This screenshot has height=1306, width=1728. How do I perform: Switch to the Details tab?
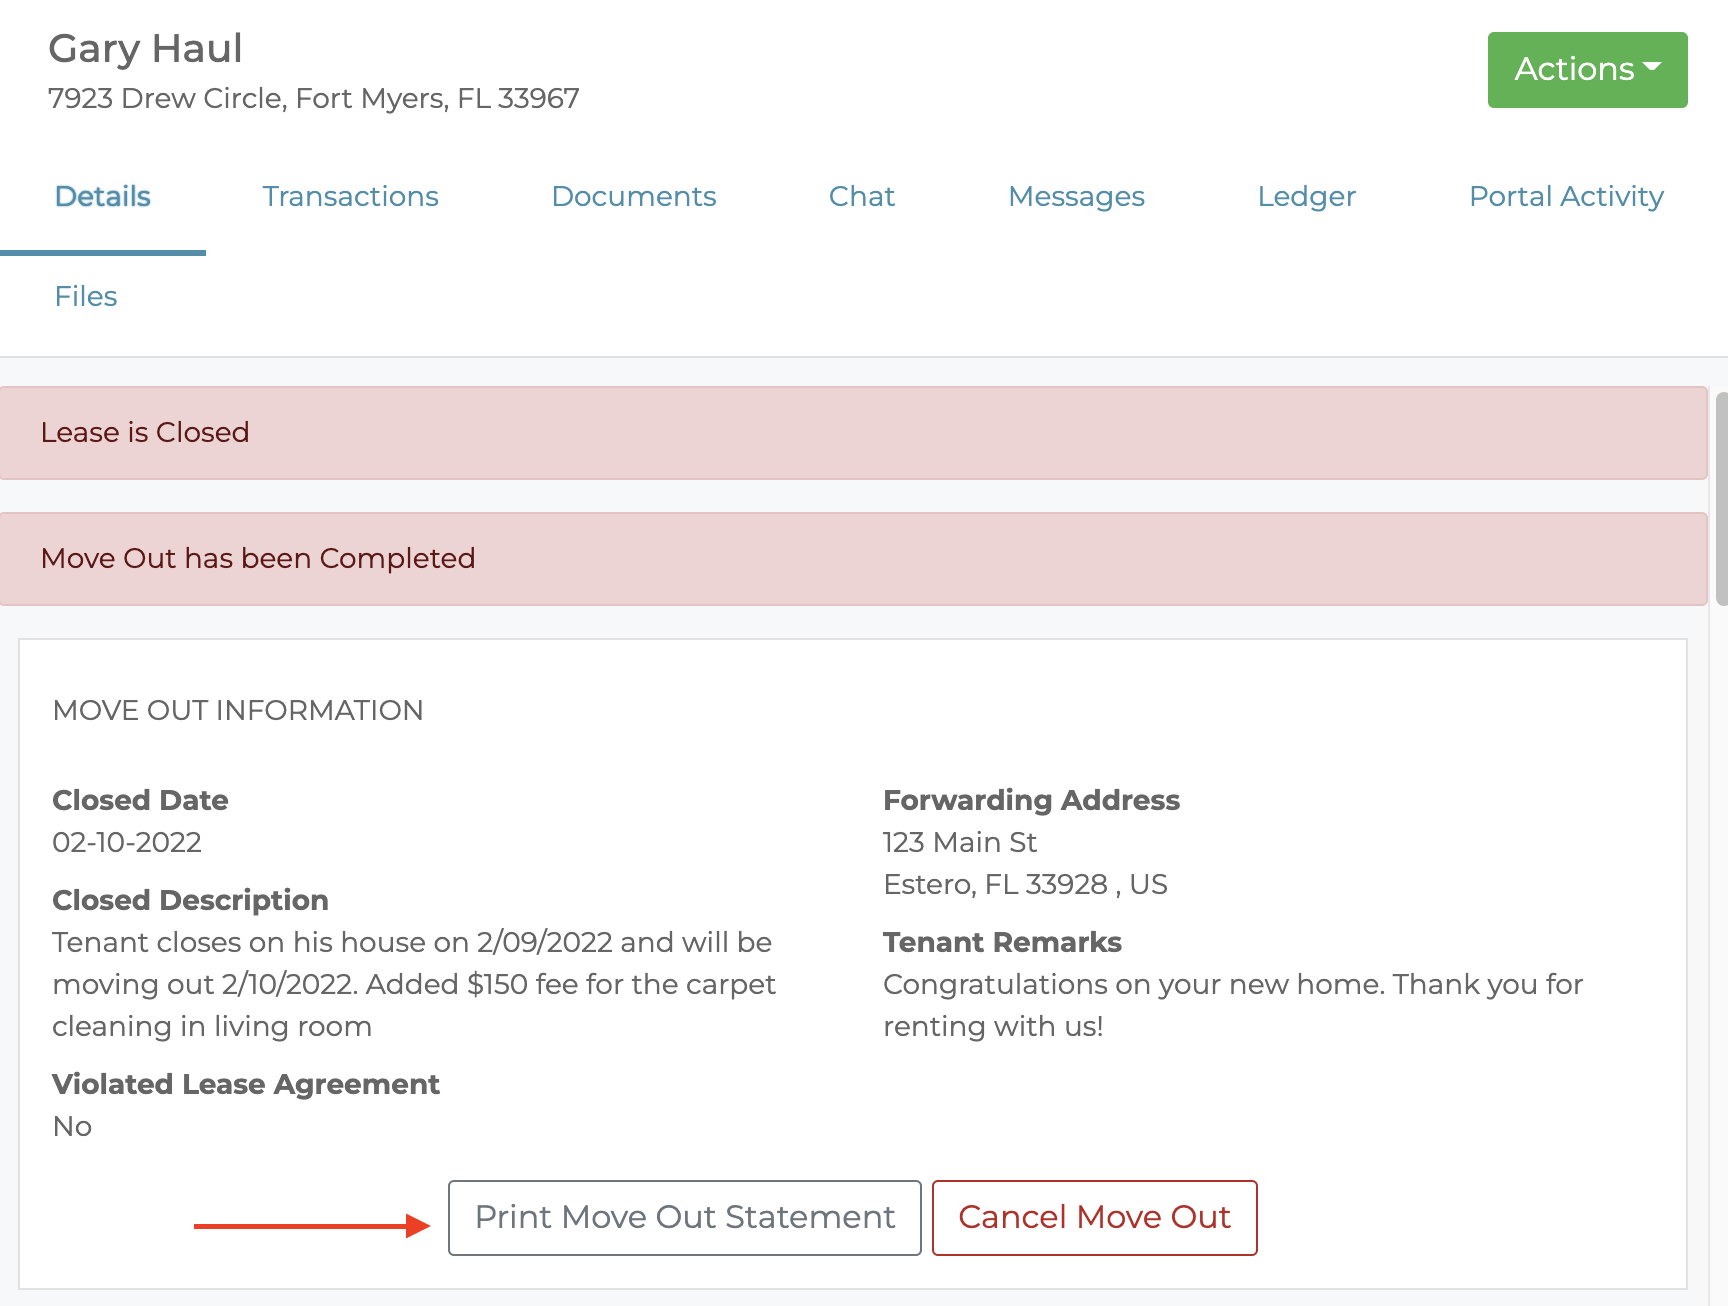tap(103, 197)
